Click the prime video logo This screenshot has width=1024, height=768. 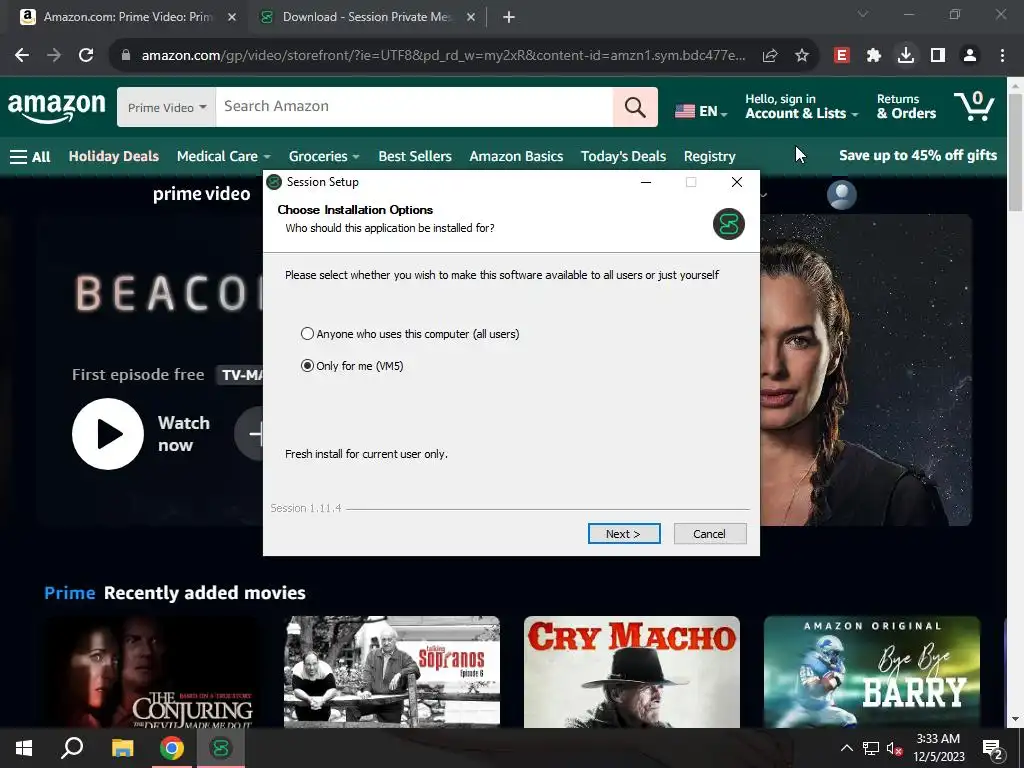point(201,194)
